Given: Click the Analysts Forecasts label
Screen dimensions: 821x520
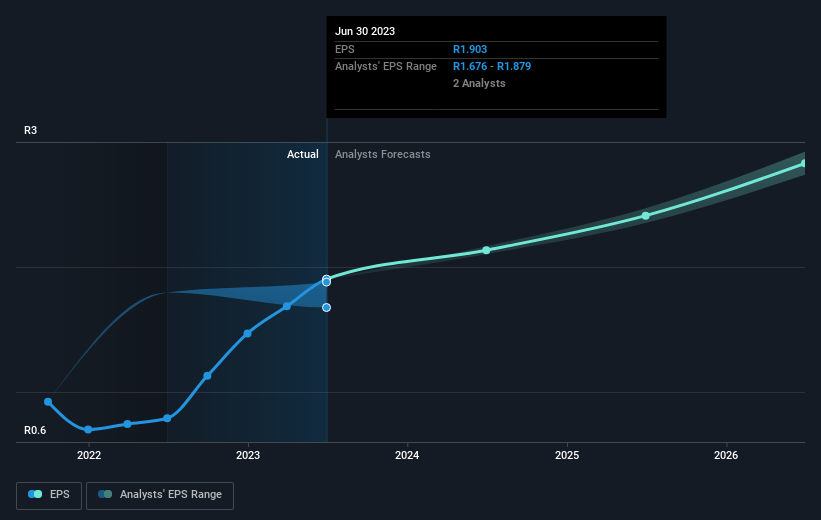Looking at the screenshot, I should click(x=383, y=154).
